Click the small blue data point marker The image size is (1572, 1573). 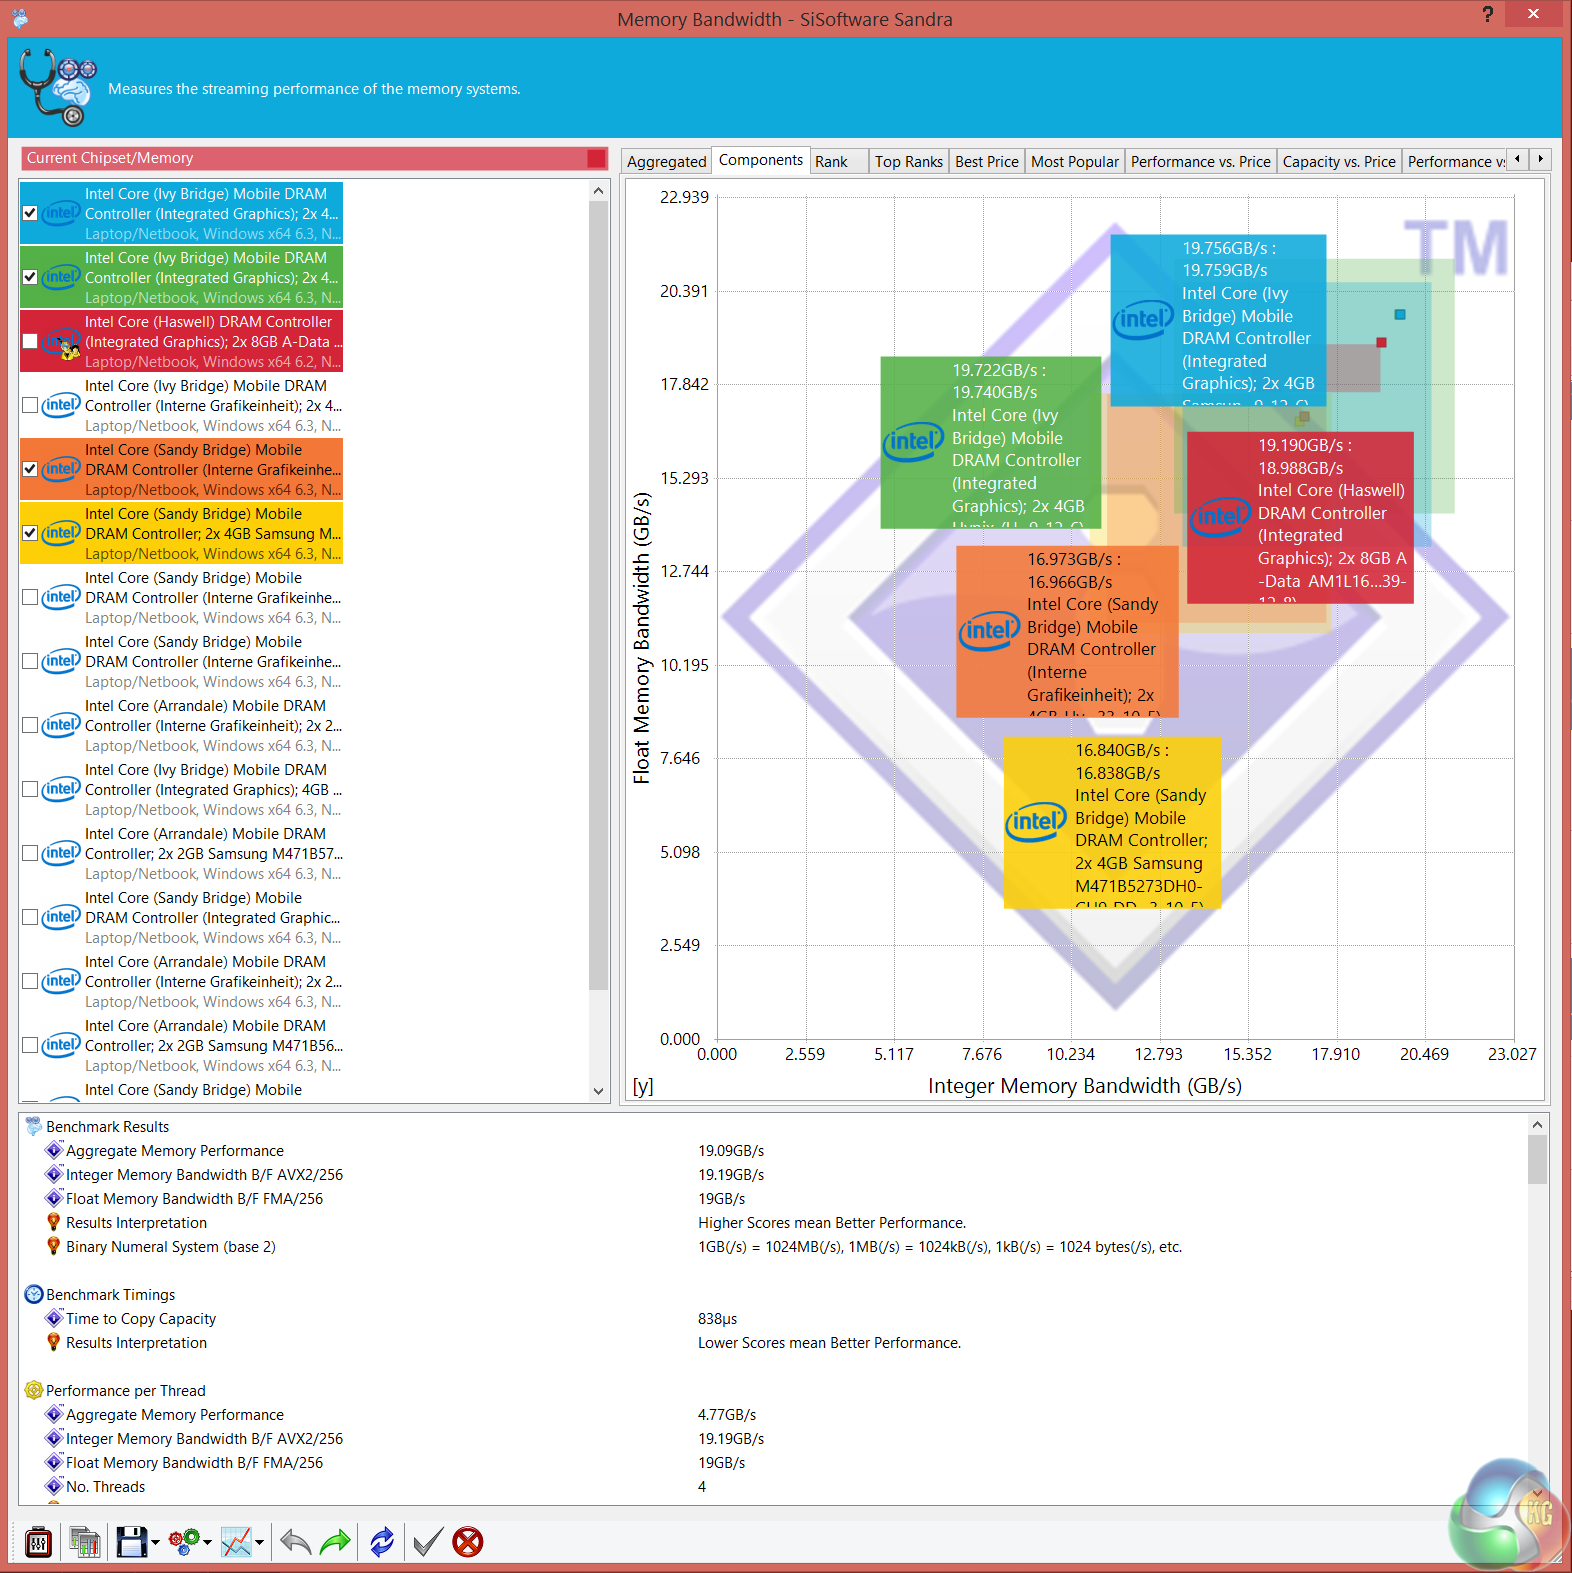[x=1400, y=314]
